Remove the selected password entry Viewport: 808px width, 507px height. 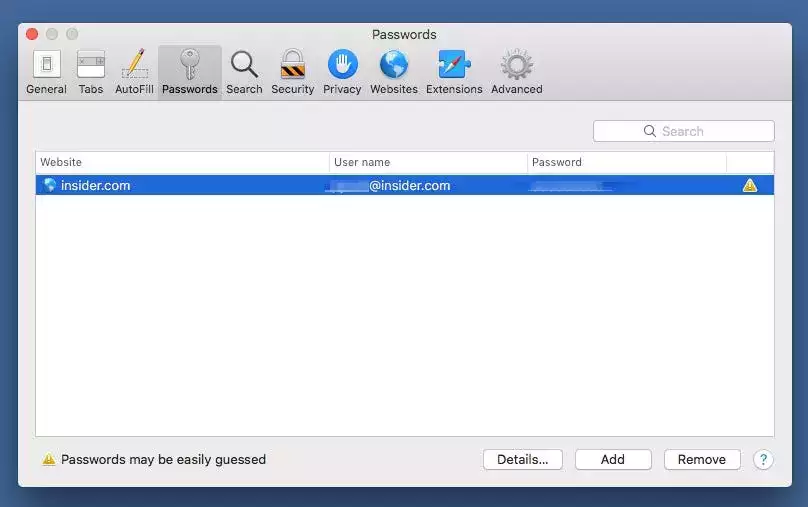tap(701, 460)
